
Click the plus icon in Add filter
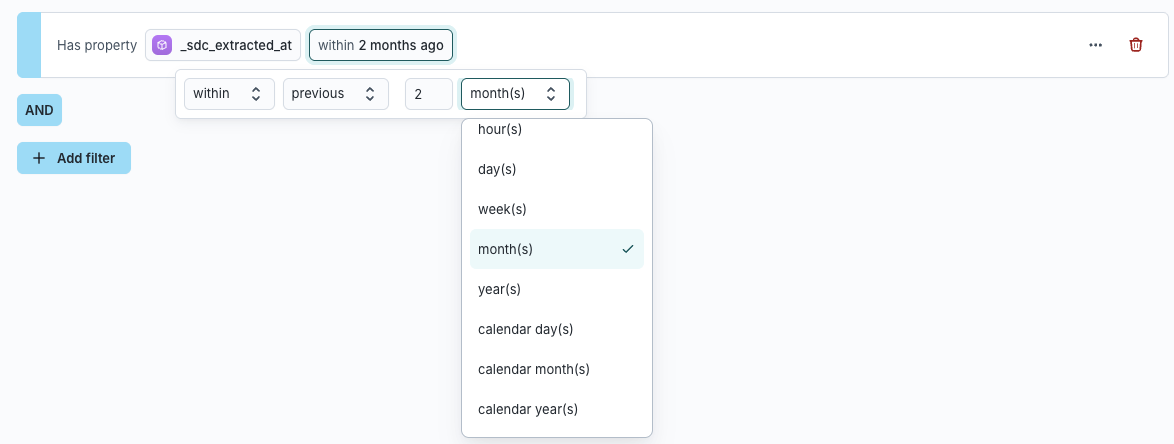(x=39, y=158)
